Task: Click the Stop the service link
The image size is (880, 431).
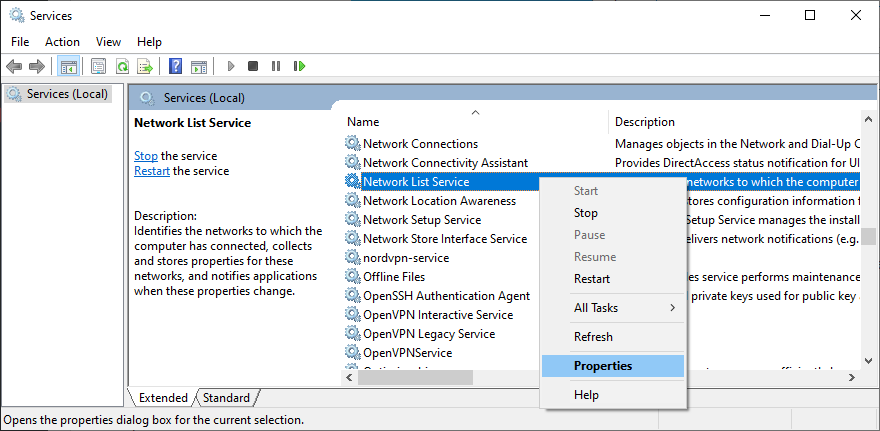Action: pos(146,156)
